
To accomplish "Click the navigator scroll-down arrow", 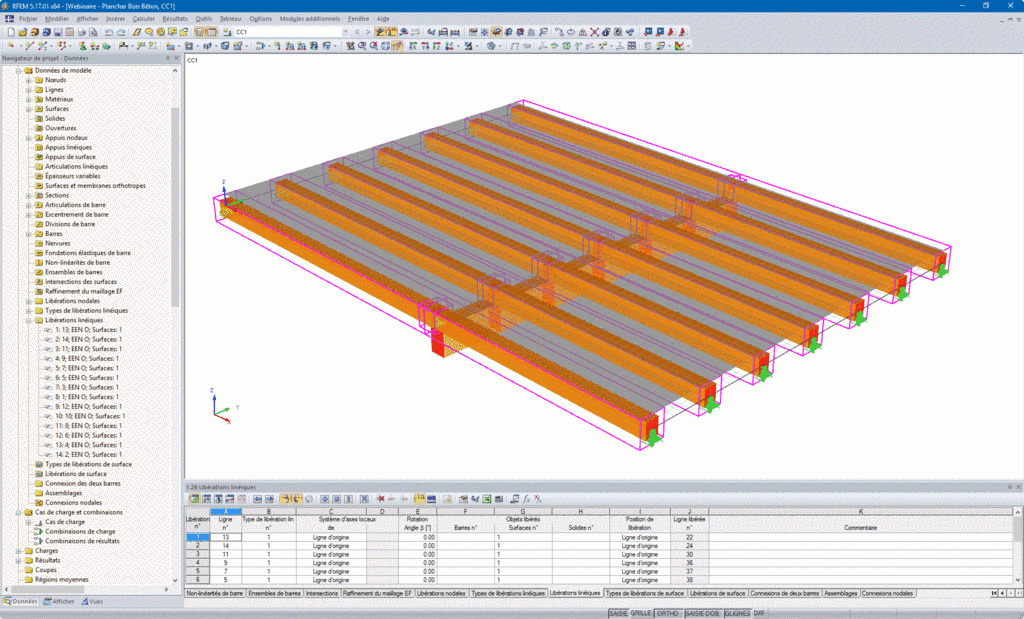I will [175, 580].
